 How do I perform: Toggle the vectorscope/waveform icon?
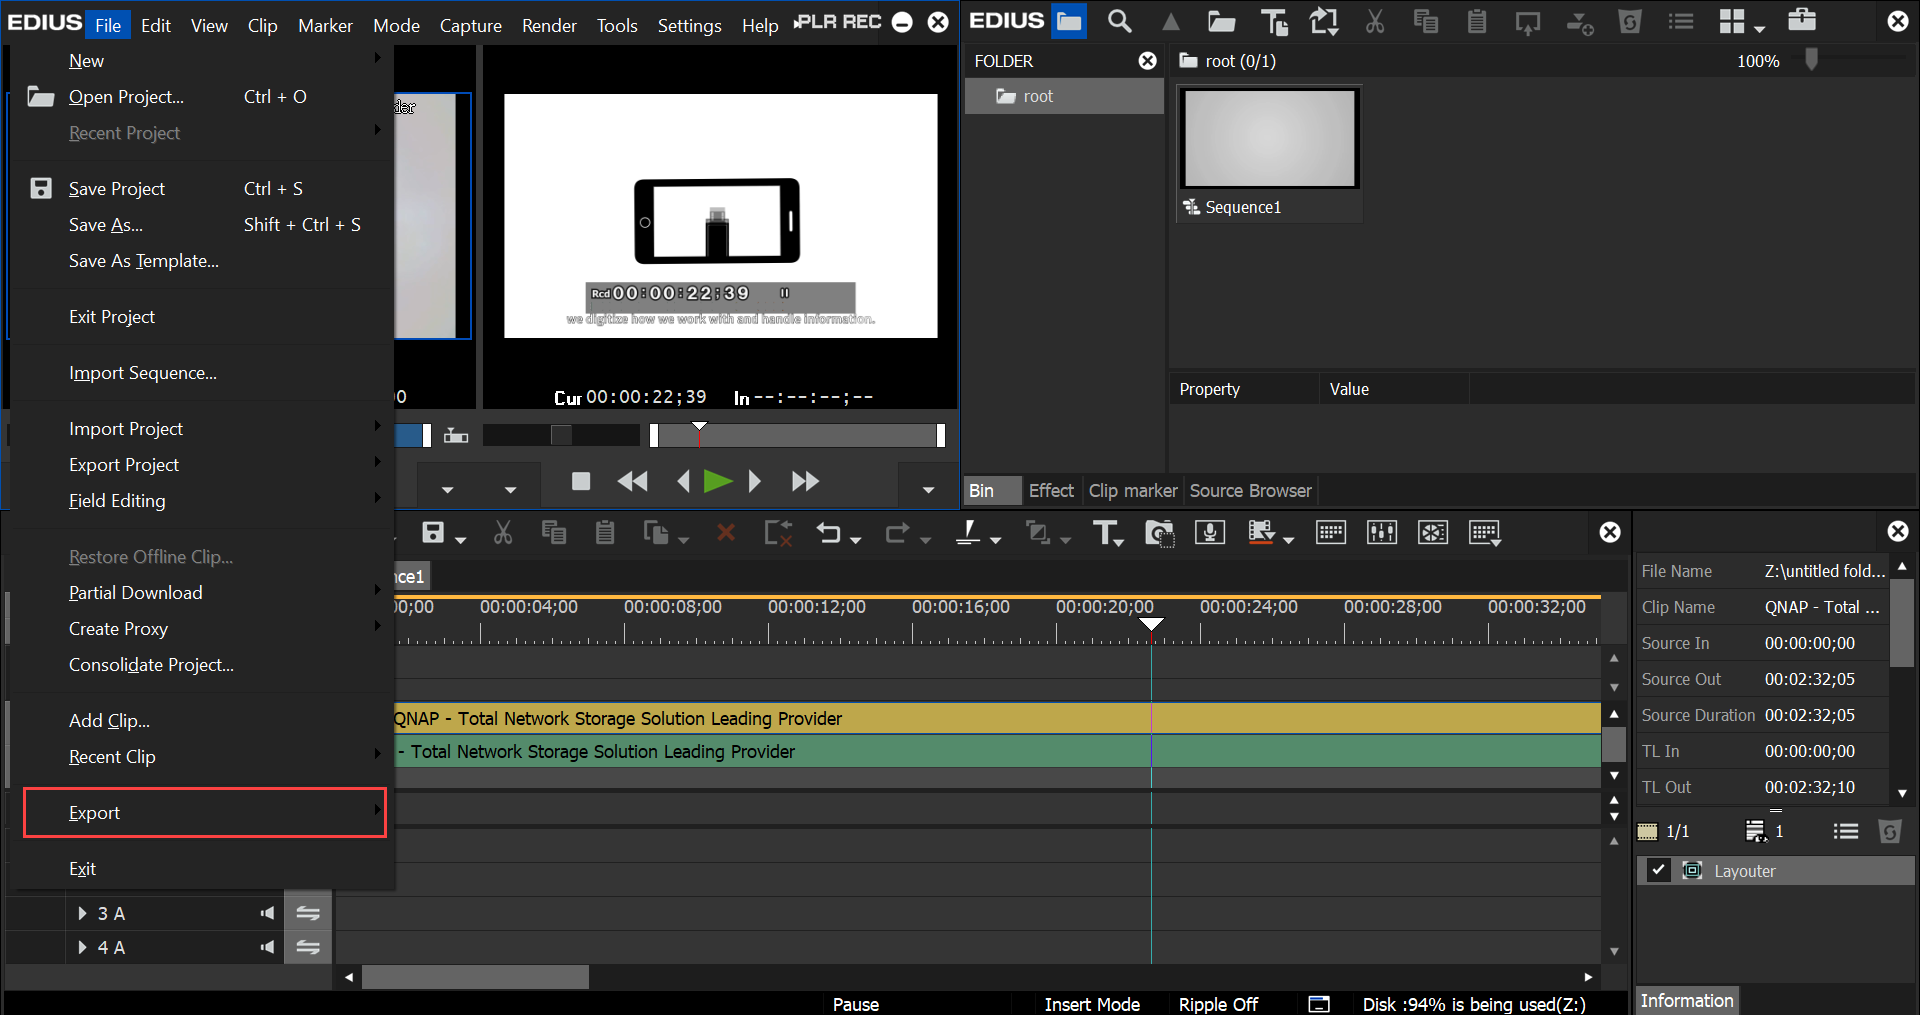pos(1433,533)
